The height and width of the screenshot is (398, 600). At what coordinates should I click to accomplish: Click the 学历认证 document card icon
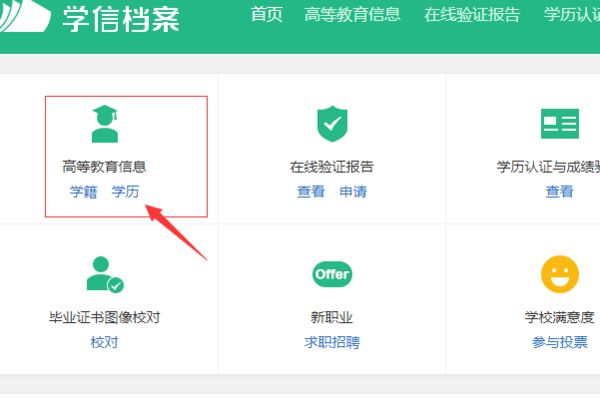tap(560, 124)
